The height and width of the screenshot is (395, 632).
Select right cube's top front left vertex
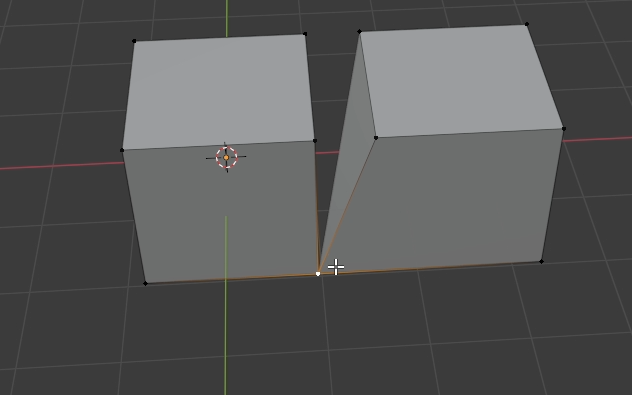coord(376,138)
